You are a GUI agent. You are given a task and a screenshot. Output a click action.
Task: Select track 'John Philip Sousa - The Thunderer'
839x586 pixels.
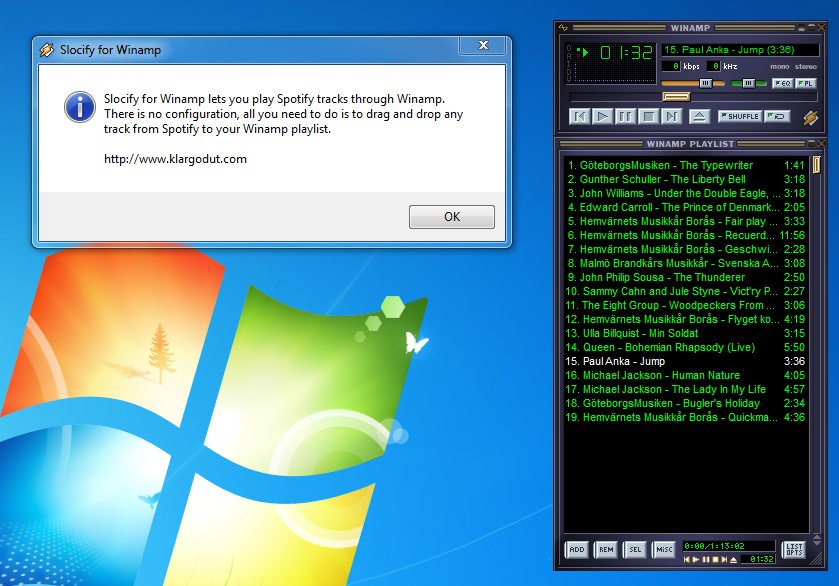pos(685,277)
